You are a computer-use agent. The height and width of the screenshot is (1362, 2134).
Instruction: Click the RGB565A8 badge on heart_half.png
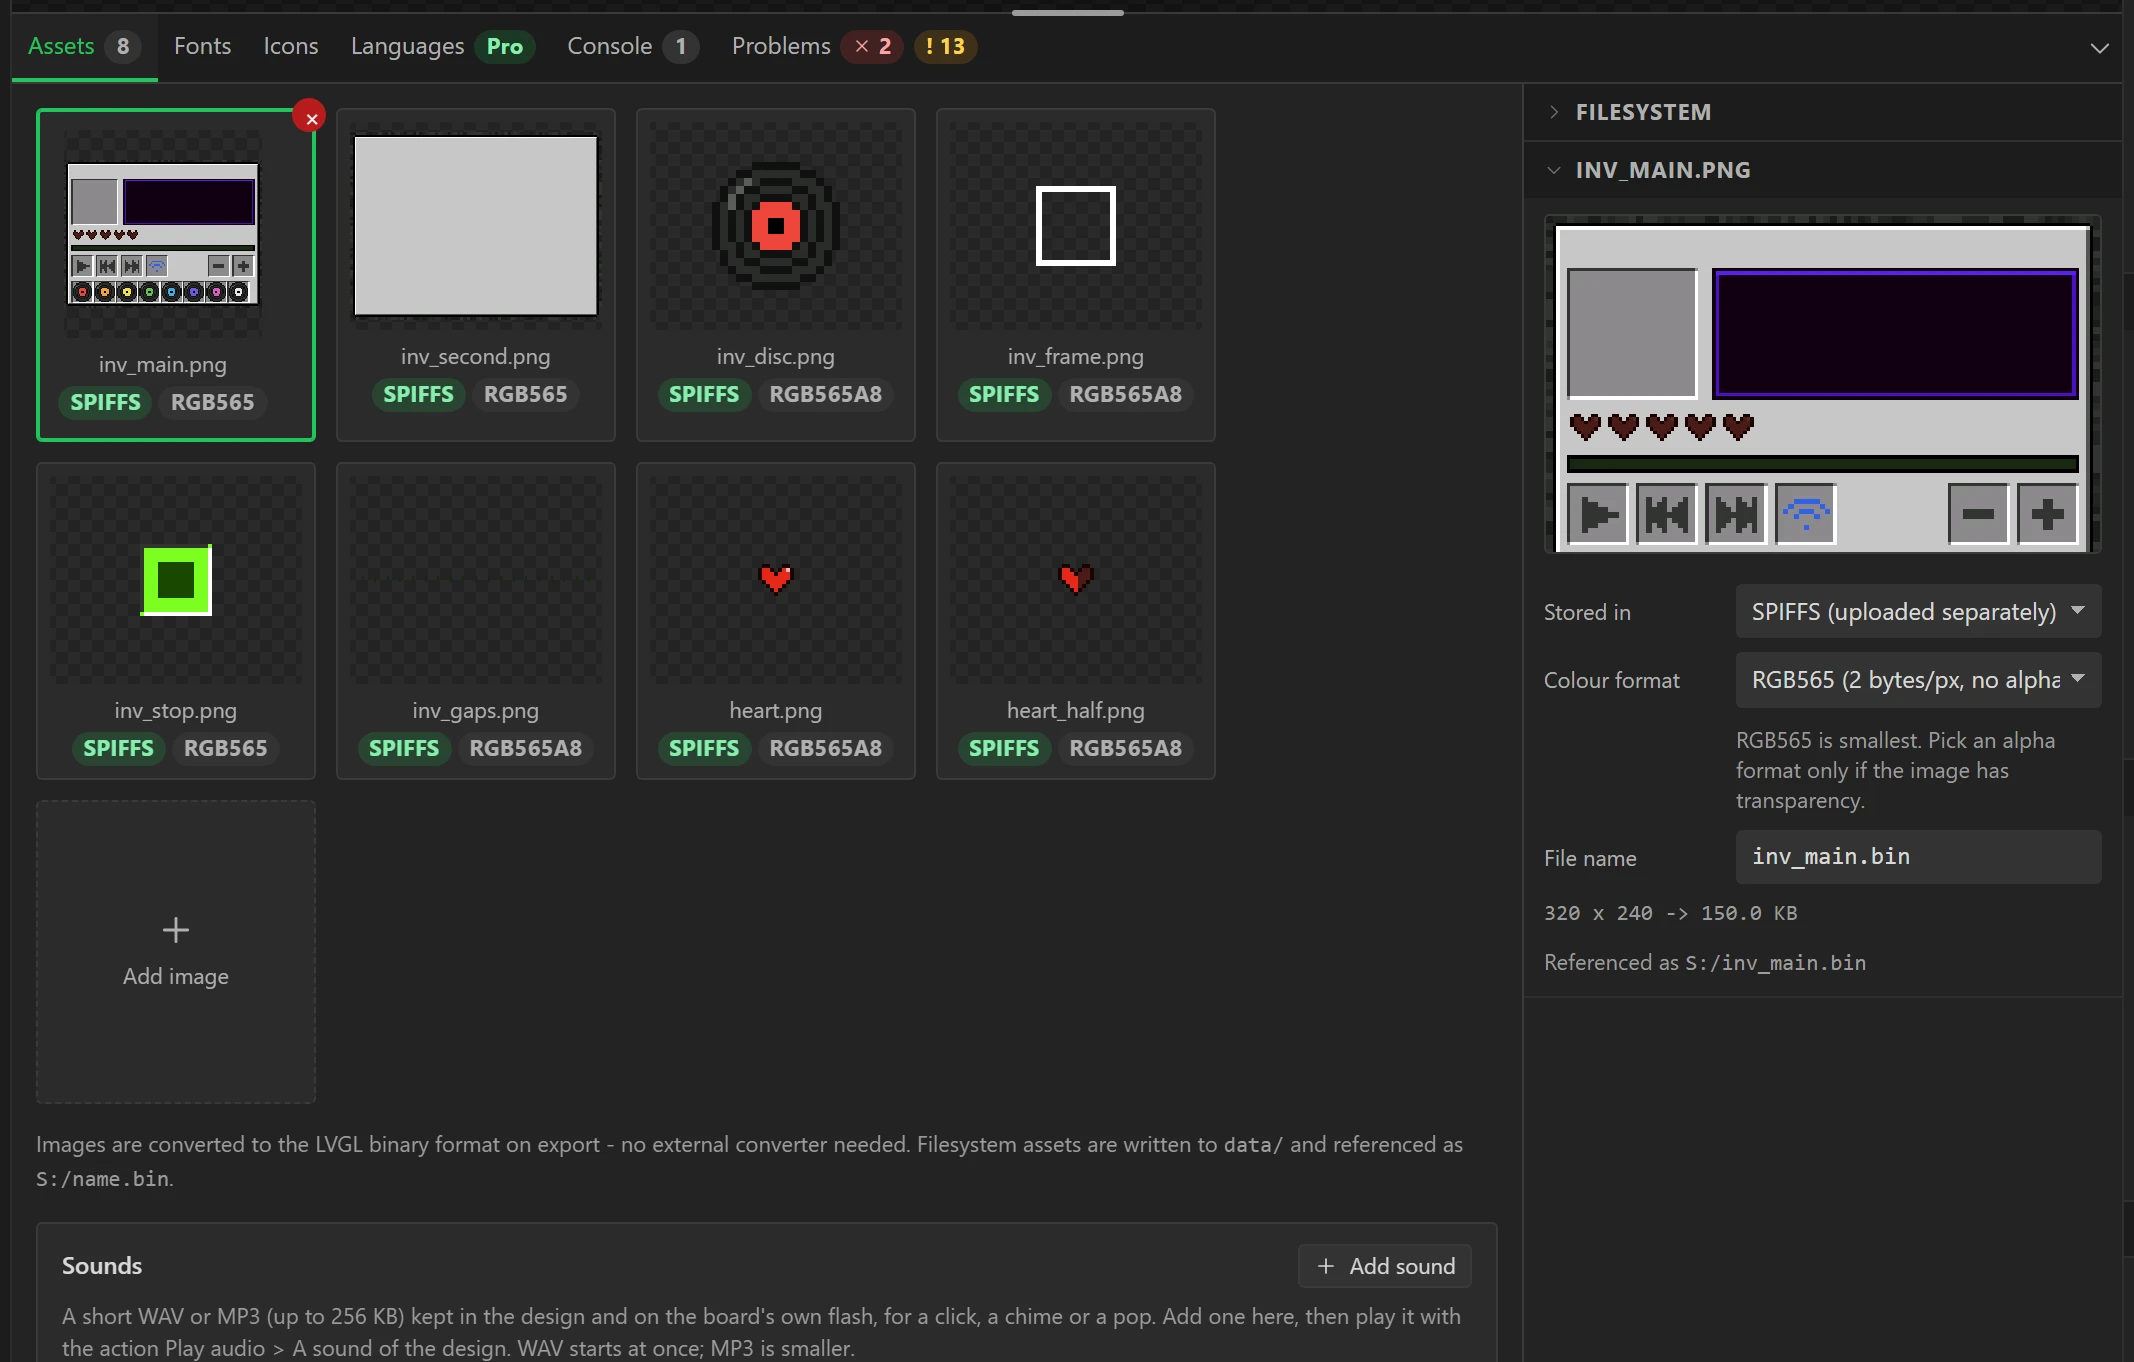pyautogui.click(x=1126, y=748)
